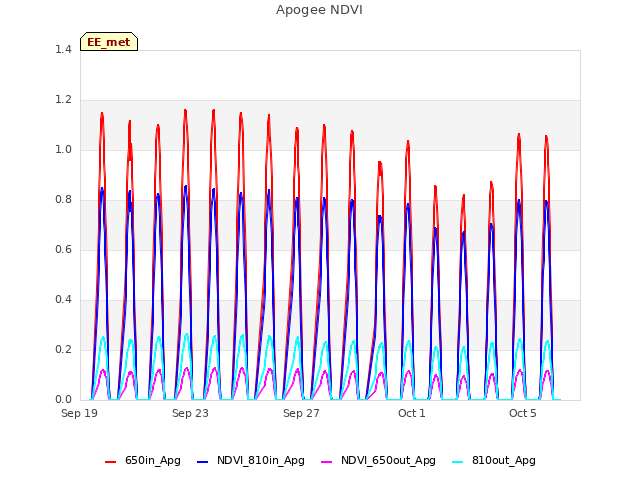Screen dimensions: 640x480
Task: Click the 0.2 y-axis label
Action: (63, 349)
